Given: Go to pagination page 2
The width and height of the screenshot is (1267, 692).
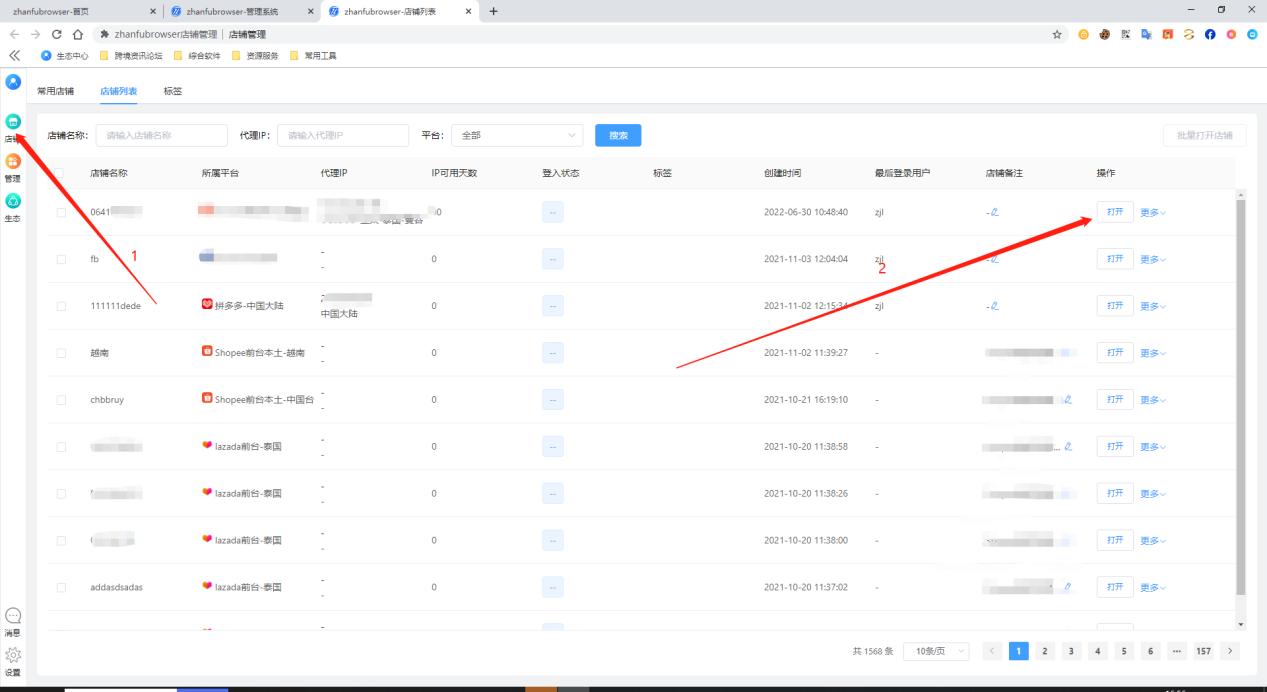Looking at the screenshot, I should (1044, 651).
